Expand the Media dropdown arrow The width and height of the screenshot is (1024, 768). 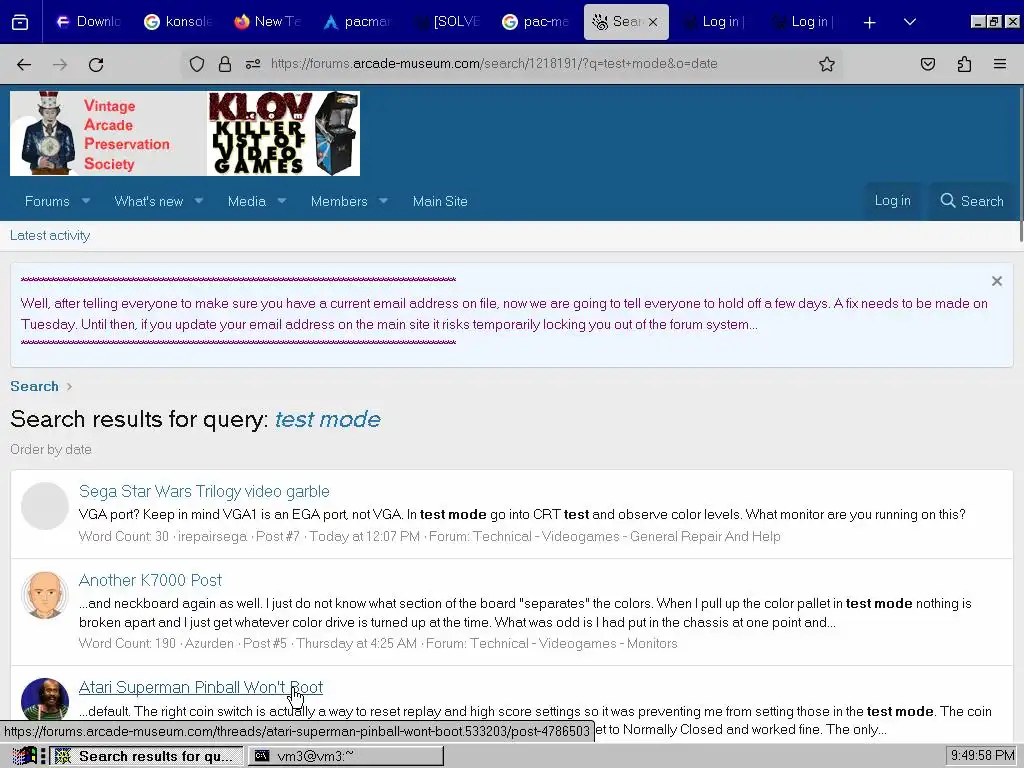point(281,201)
